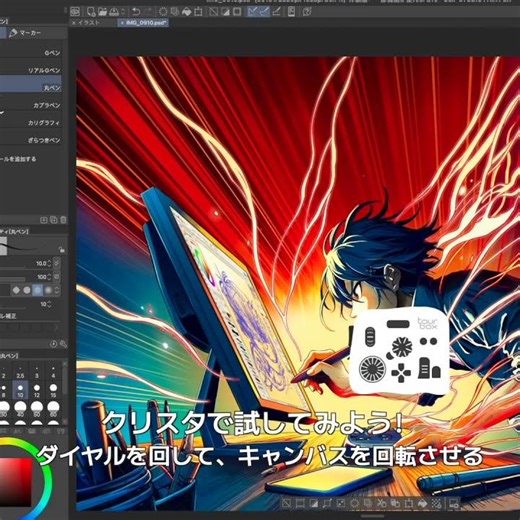Click the opacity slider bar
520x520 pixels.
13,280
